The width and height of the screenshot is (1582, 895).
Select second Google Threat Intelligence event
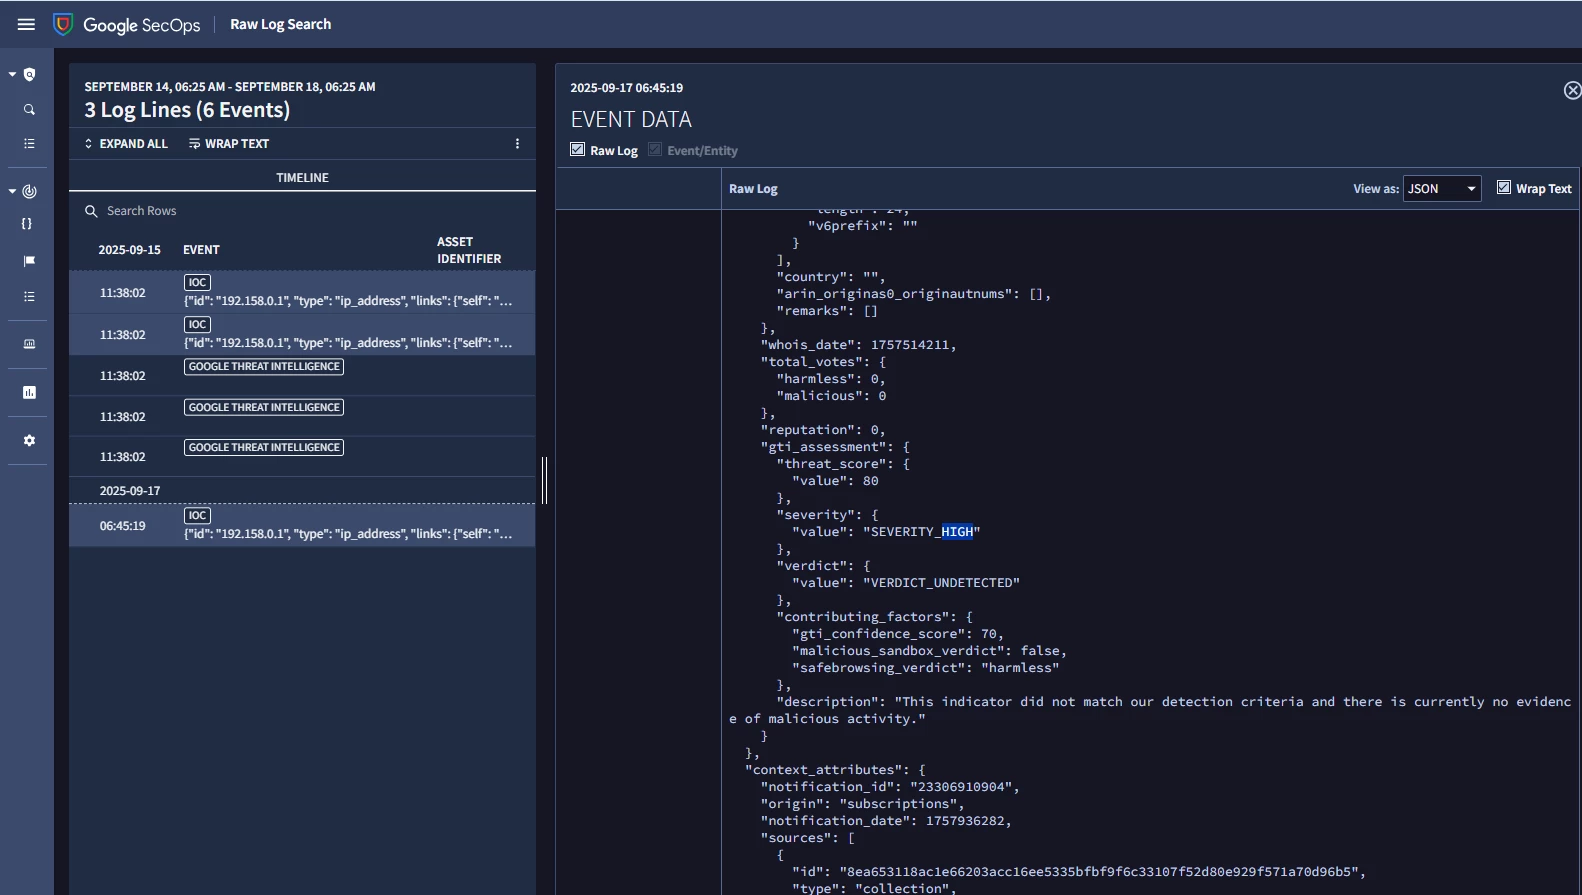(x=302, y=416)
